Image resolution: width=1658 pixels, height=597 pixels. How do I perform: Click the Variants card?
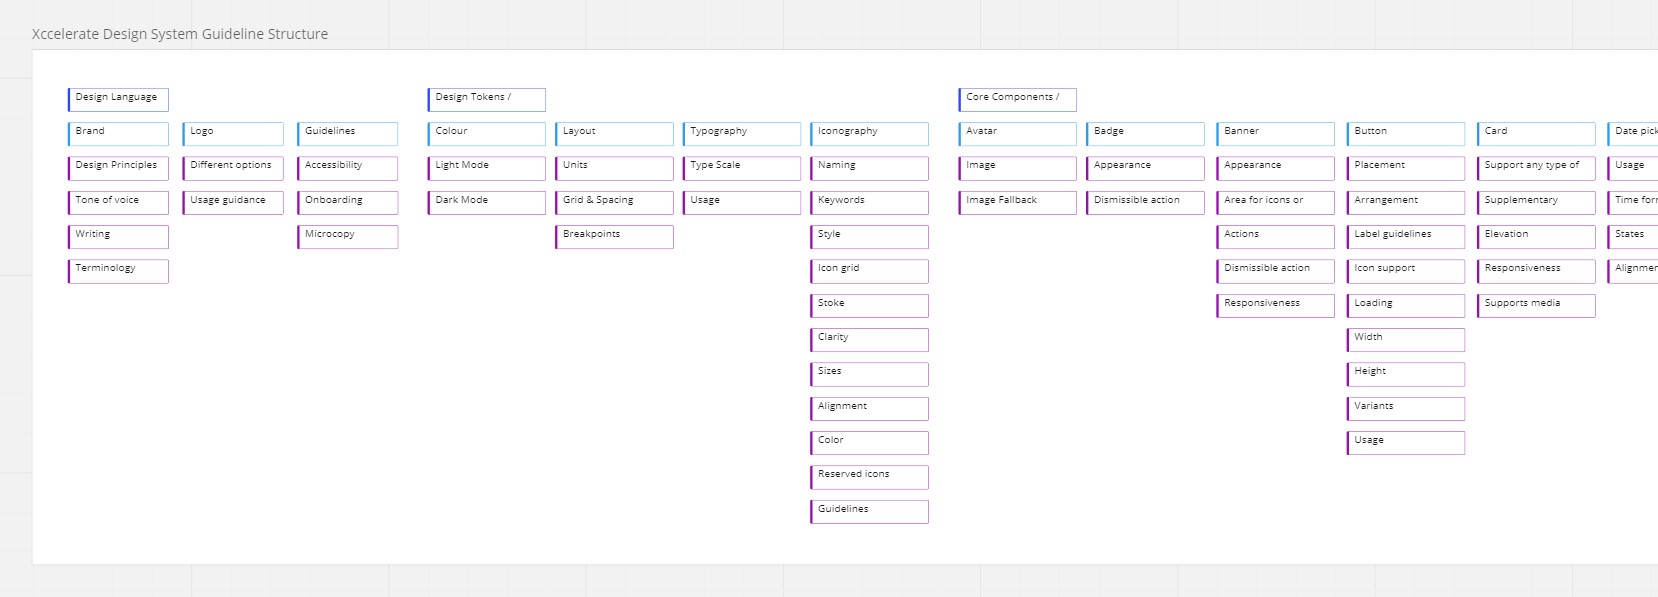pyautogui.click(x=1405, y=409)
